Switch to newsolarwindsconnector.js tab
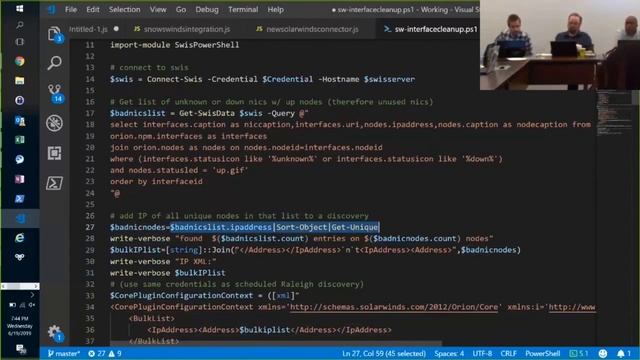This screenshot has height=360, width=640. tap(307, 29)
